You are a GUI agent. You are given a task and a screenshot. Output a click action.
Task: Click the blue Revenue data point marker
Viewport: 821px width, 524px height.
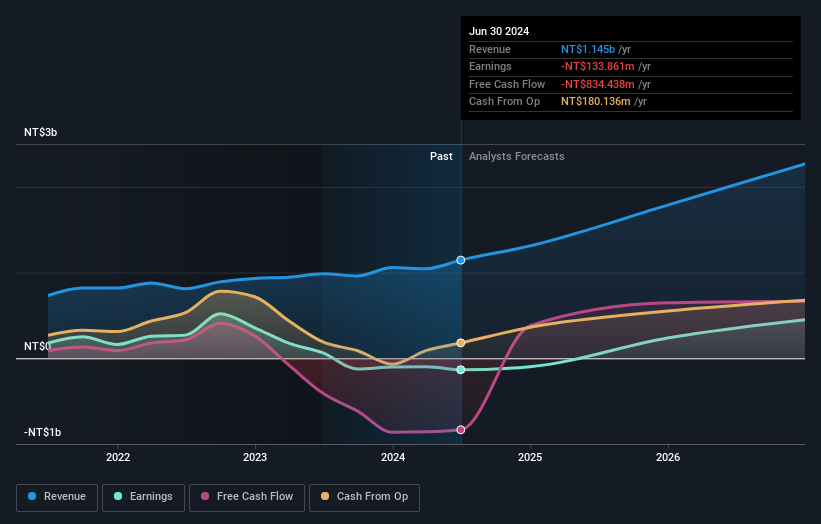pos(461,260)
